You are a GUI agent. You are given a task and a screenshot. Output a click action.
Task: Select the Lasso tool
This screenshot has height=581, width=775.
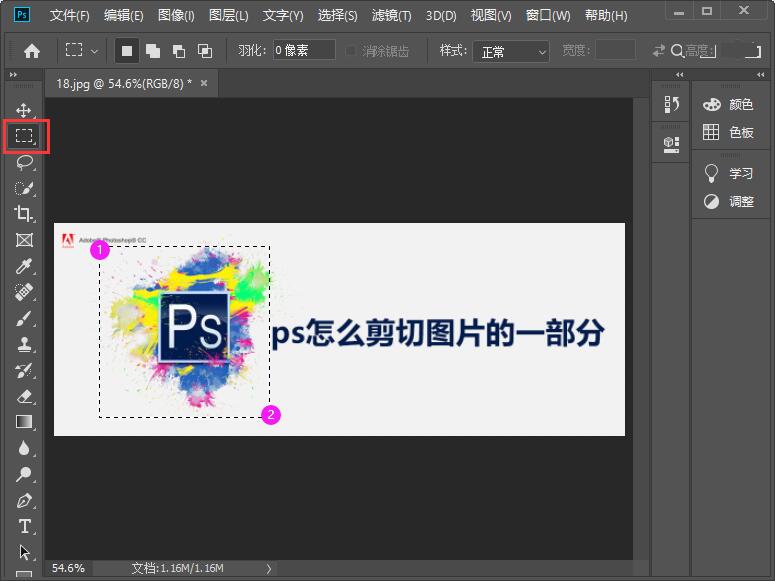(x=24, y=162)
